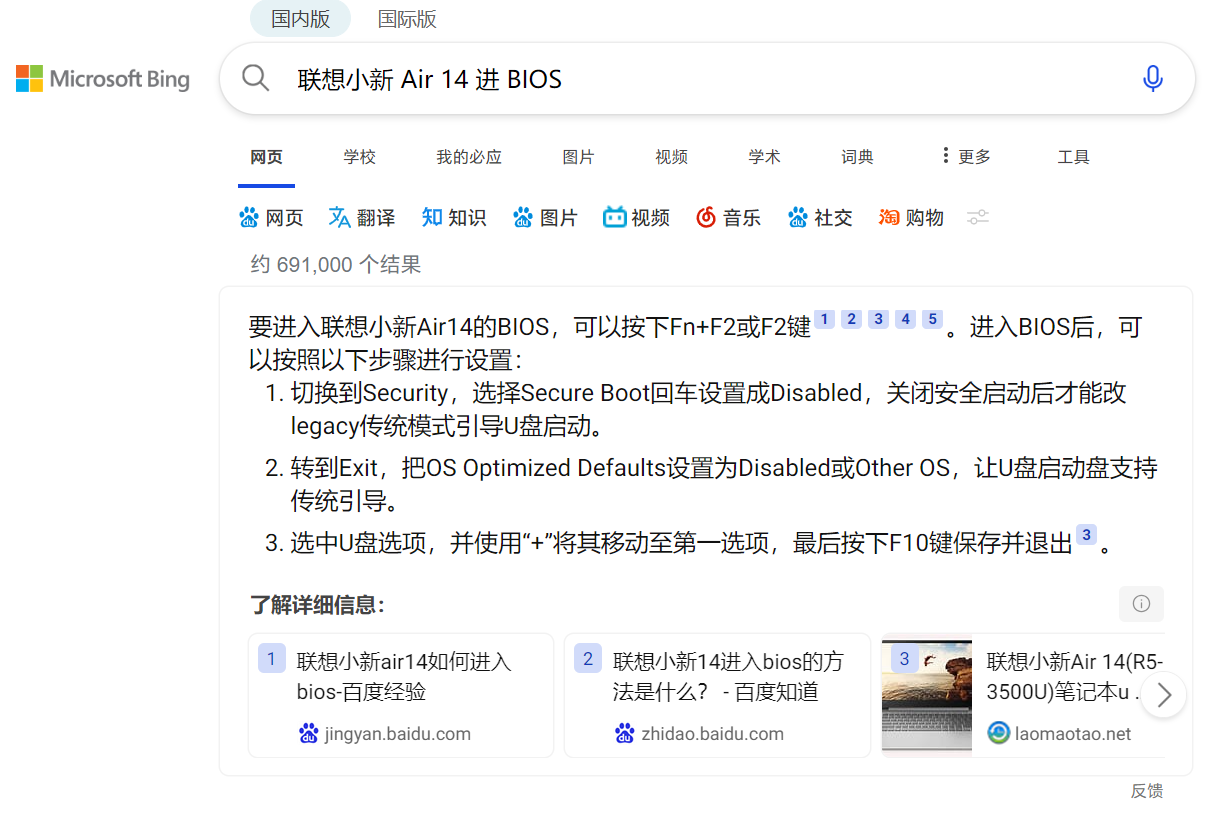Expand more sources with the right arrow

1163,694
